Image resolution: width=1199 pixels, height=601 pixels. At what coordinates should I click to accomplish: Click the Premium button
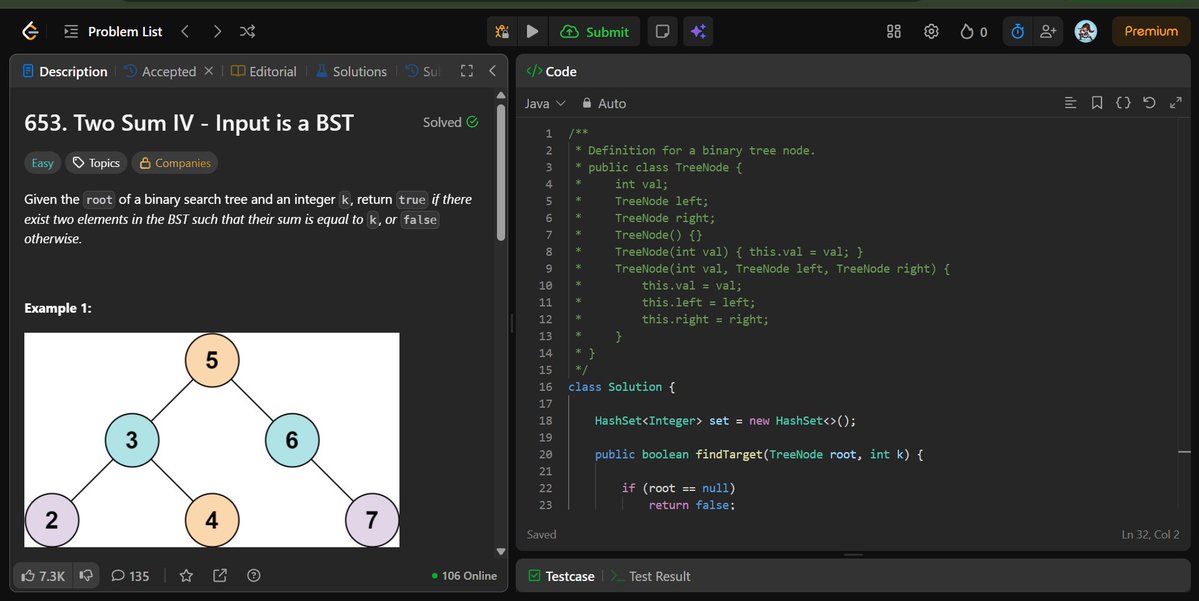coord(1151,31)
